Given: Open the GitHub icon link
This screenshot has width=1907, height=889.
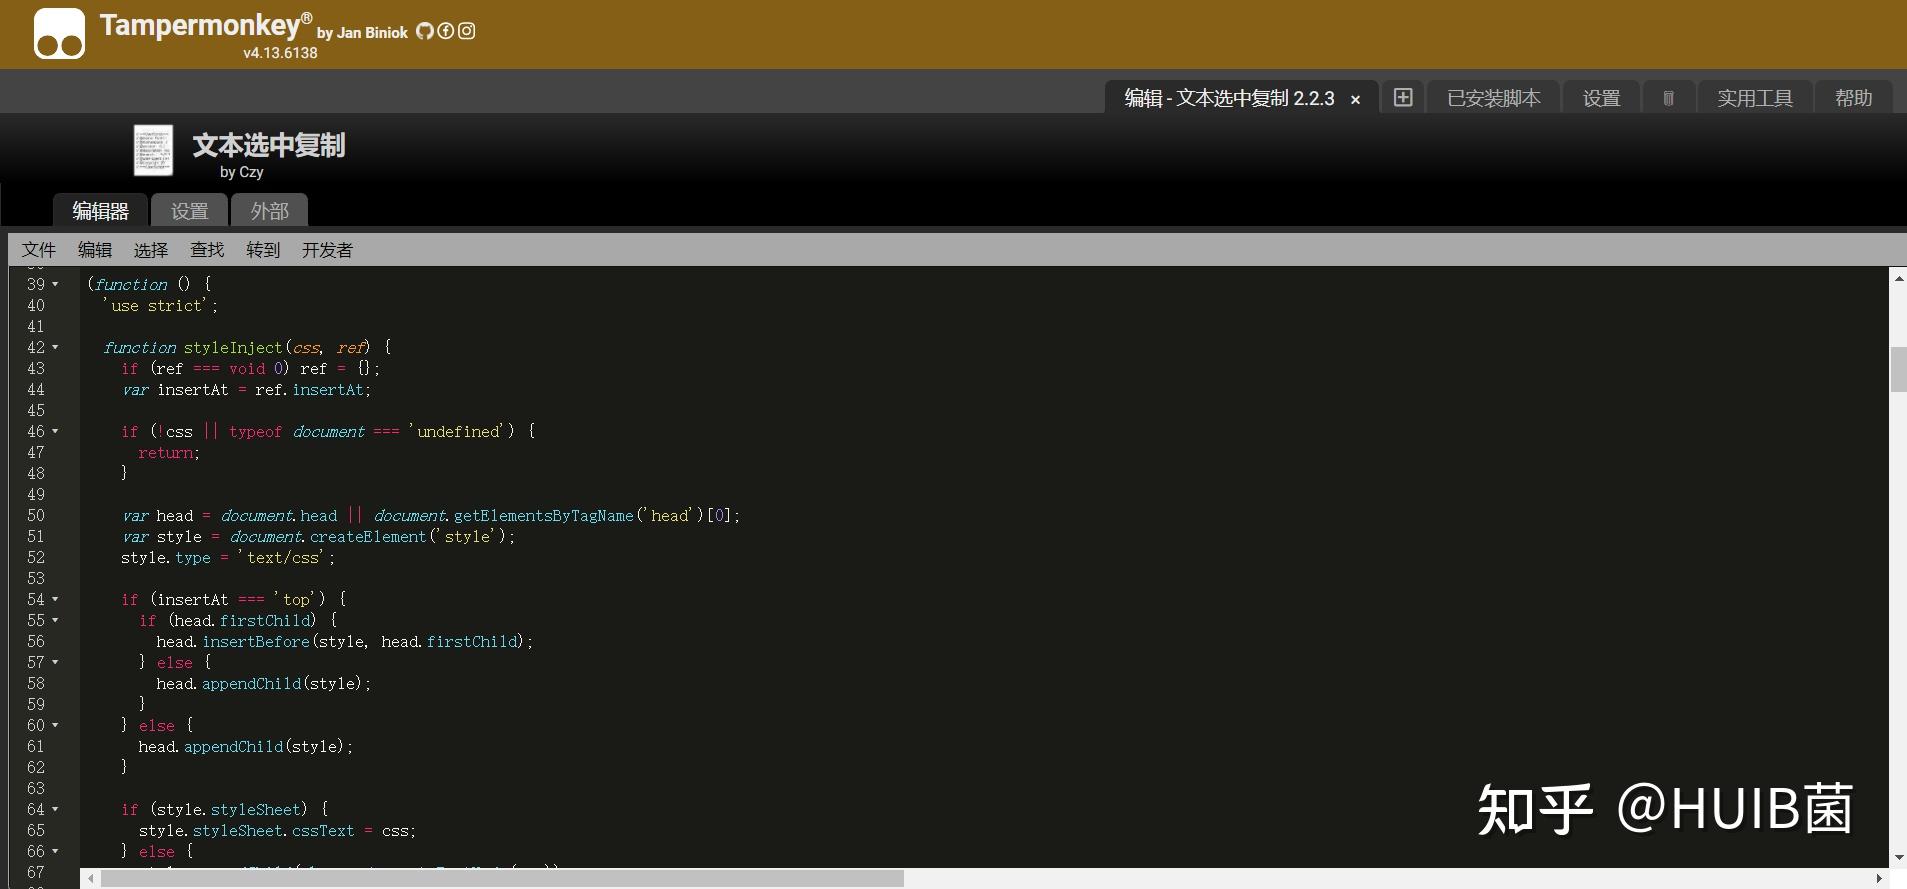Looking at the screenshot, I should pos(425,31).
